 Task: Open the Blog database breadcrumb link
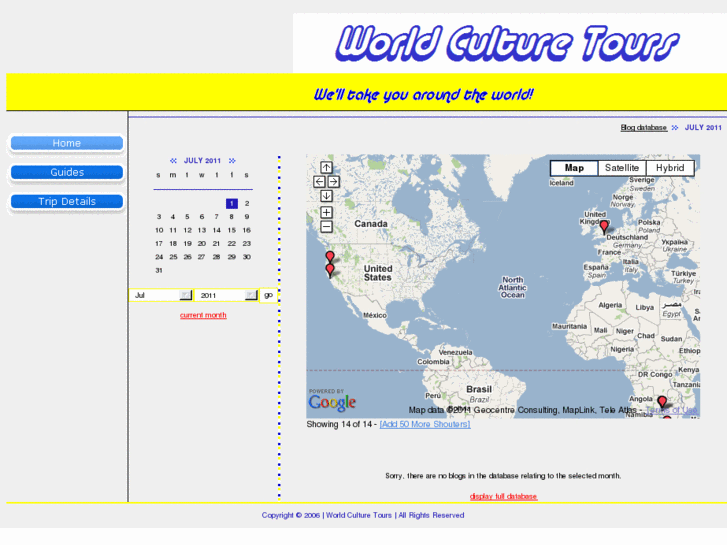tap(644, 128)
